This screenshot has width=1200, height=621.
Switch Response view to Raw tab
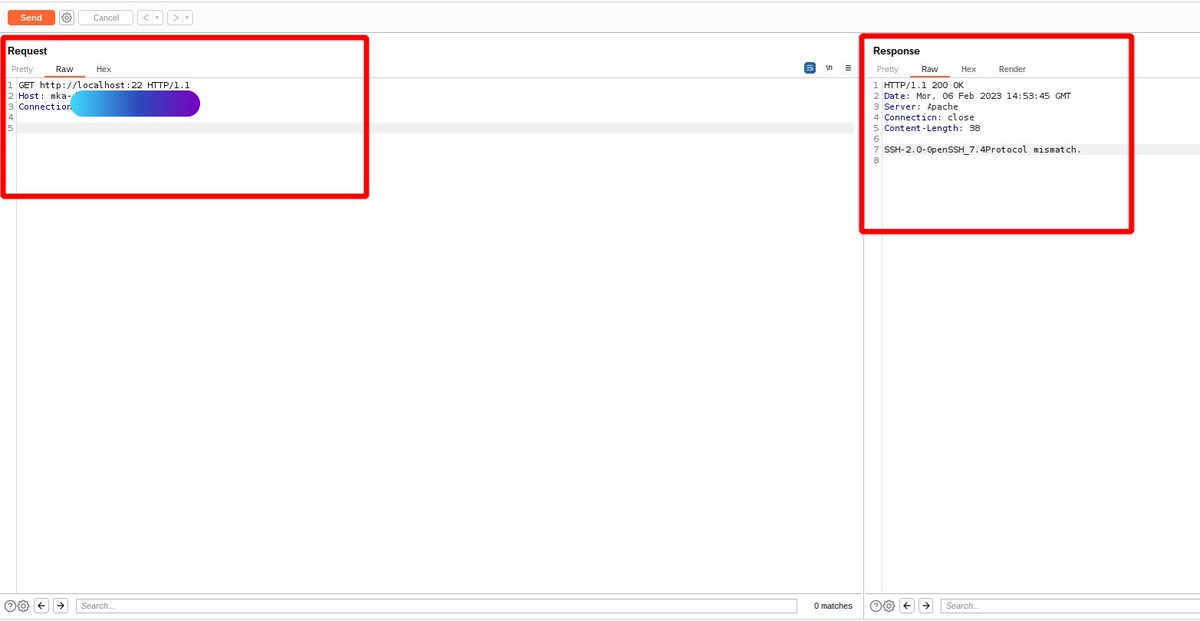point(929,69)
